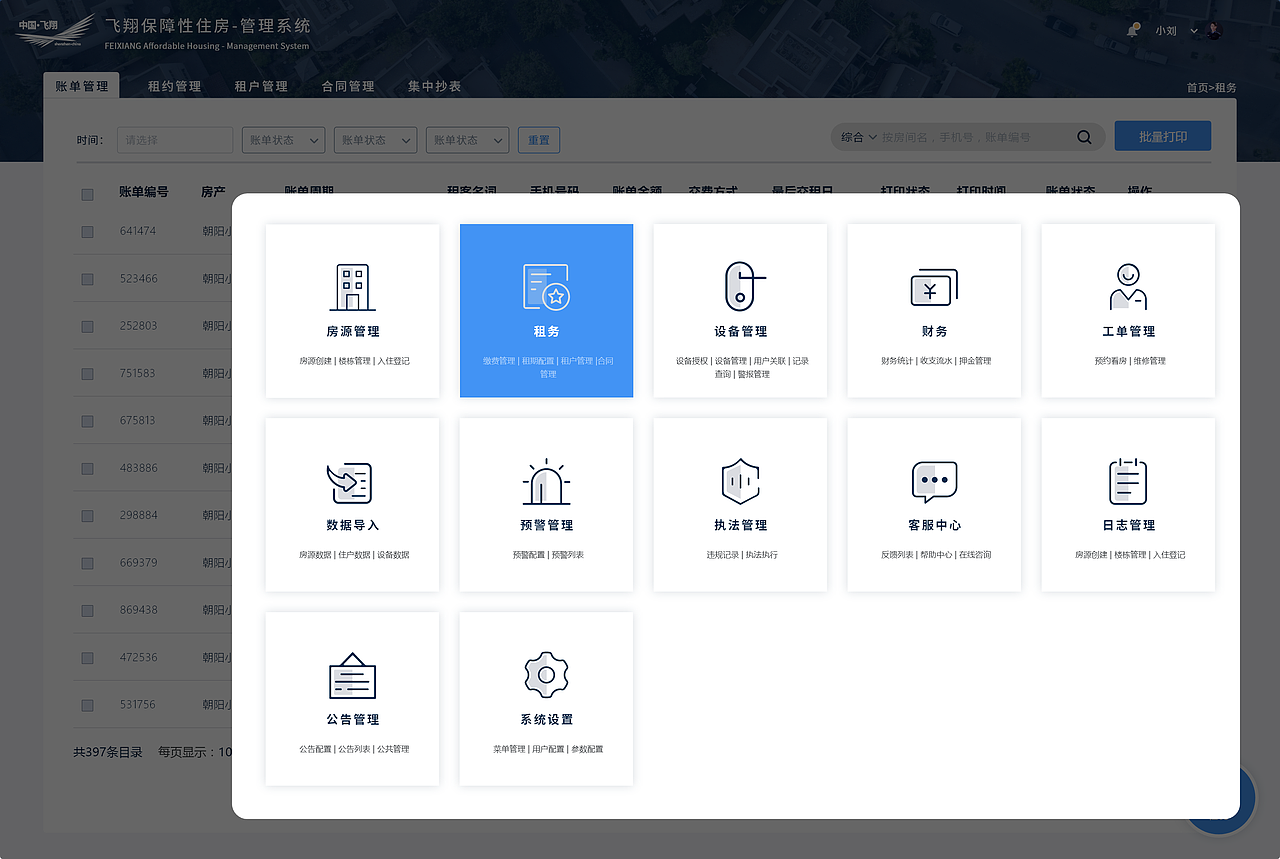Image resolution: width=1280 pixels, height=859 pixels.
Task: Switch to the 租户管理 tab
Action: (261, 87)
